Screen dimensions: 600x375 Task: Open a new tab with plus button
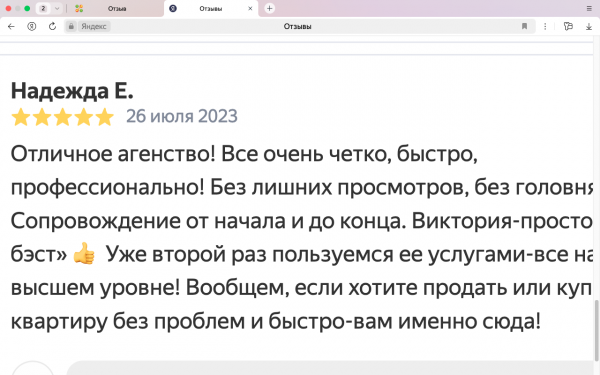click(269, 8)
